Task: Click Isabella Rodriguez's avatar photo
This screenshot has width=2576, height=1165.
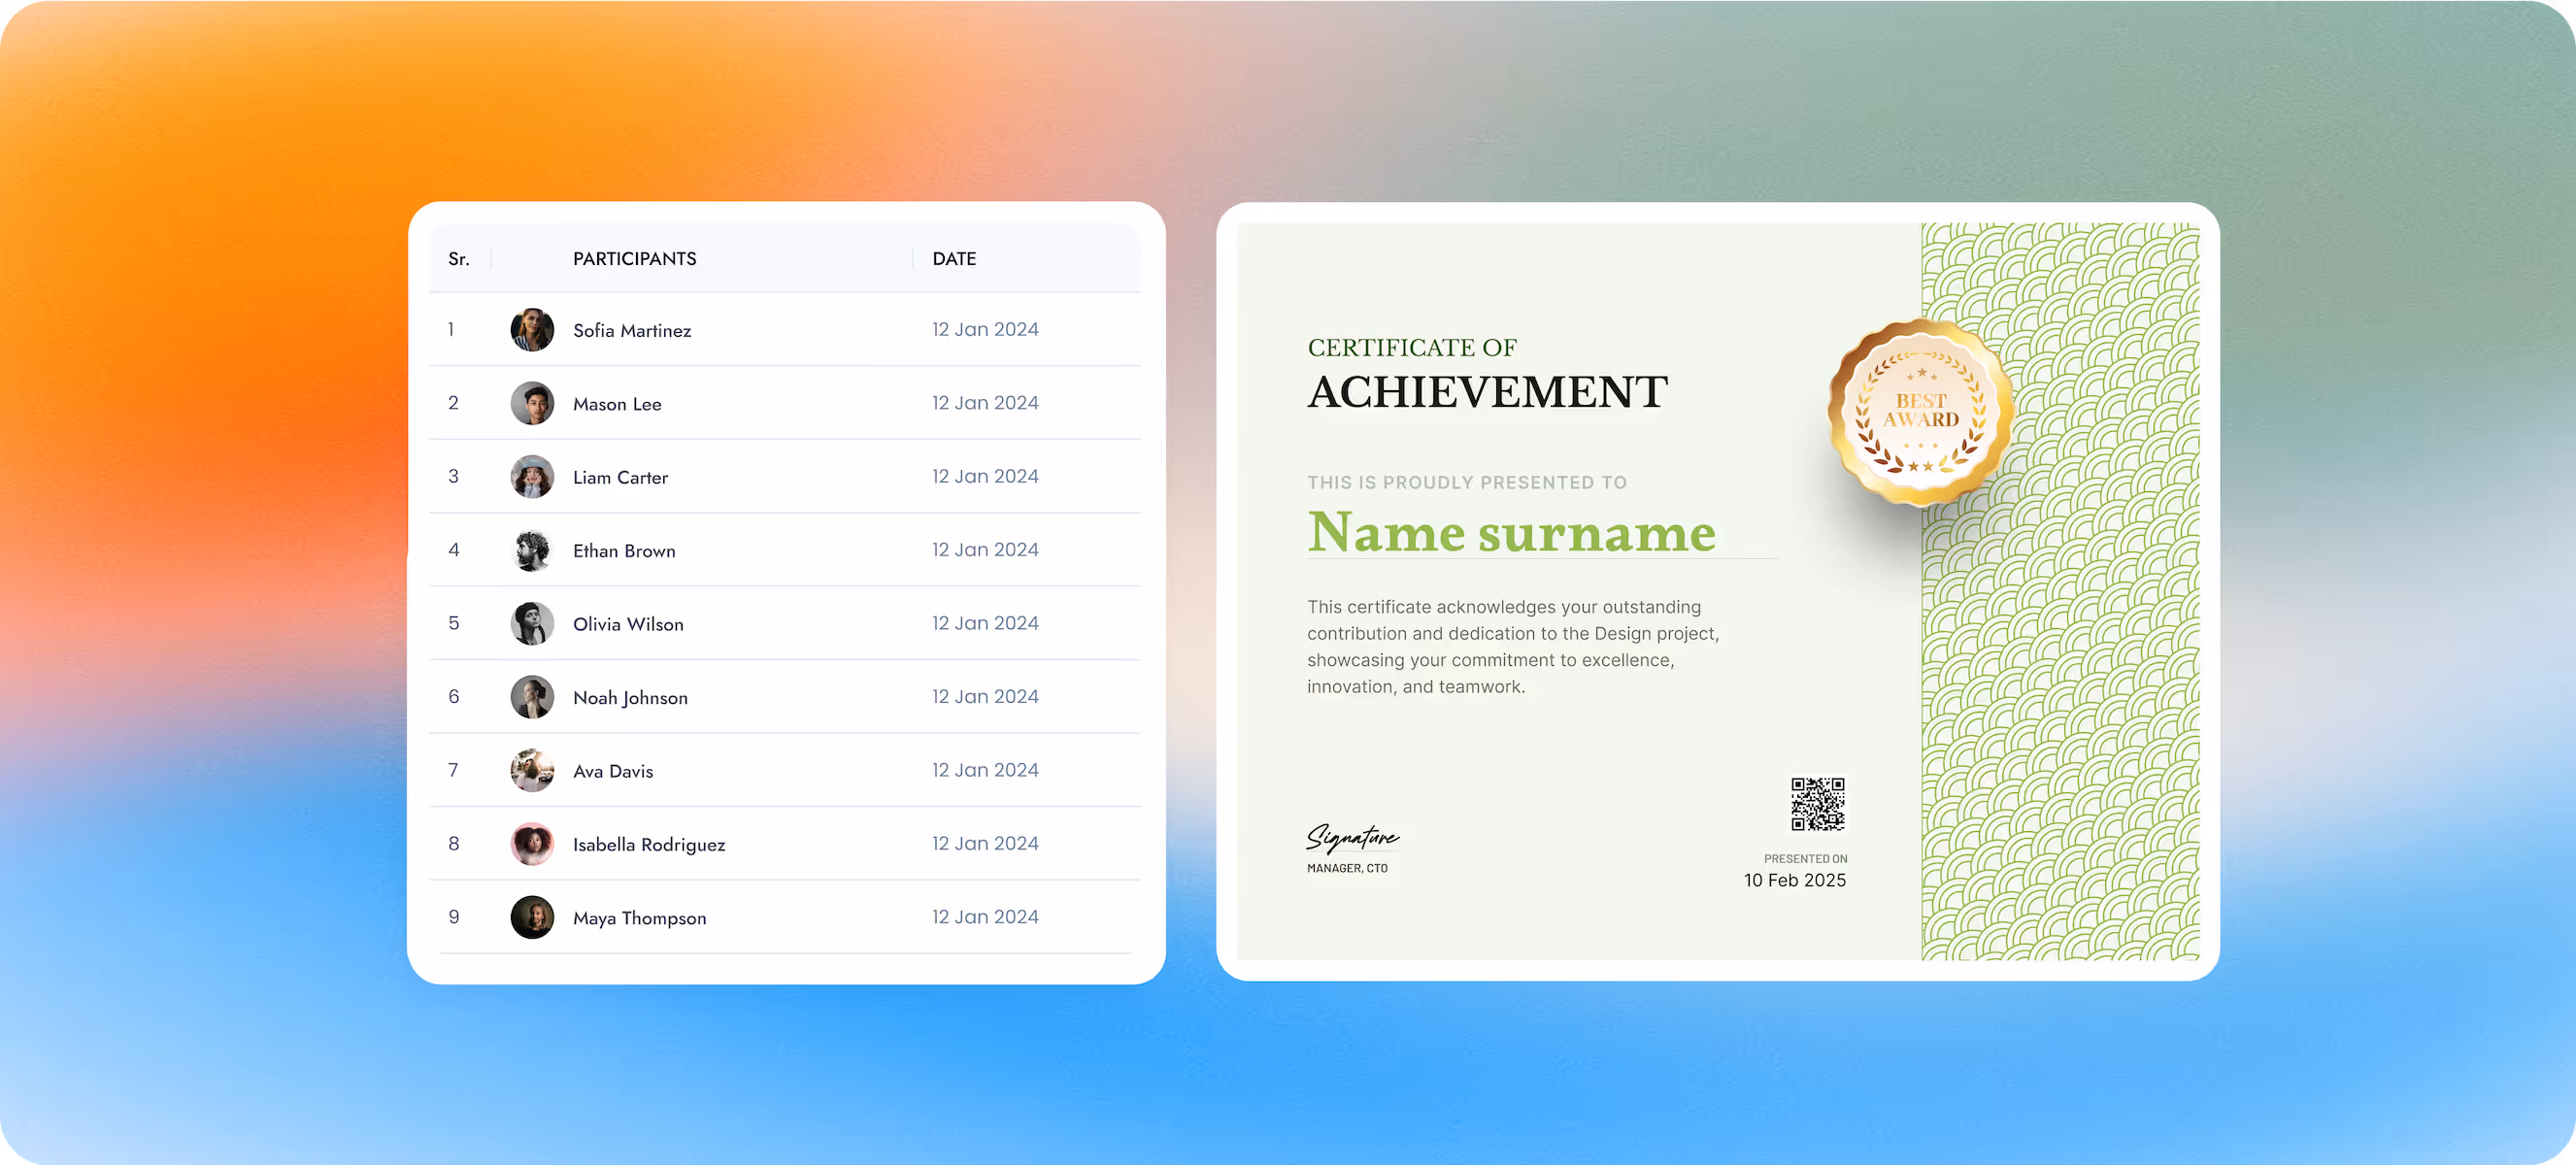Action: [532, 844]
